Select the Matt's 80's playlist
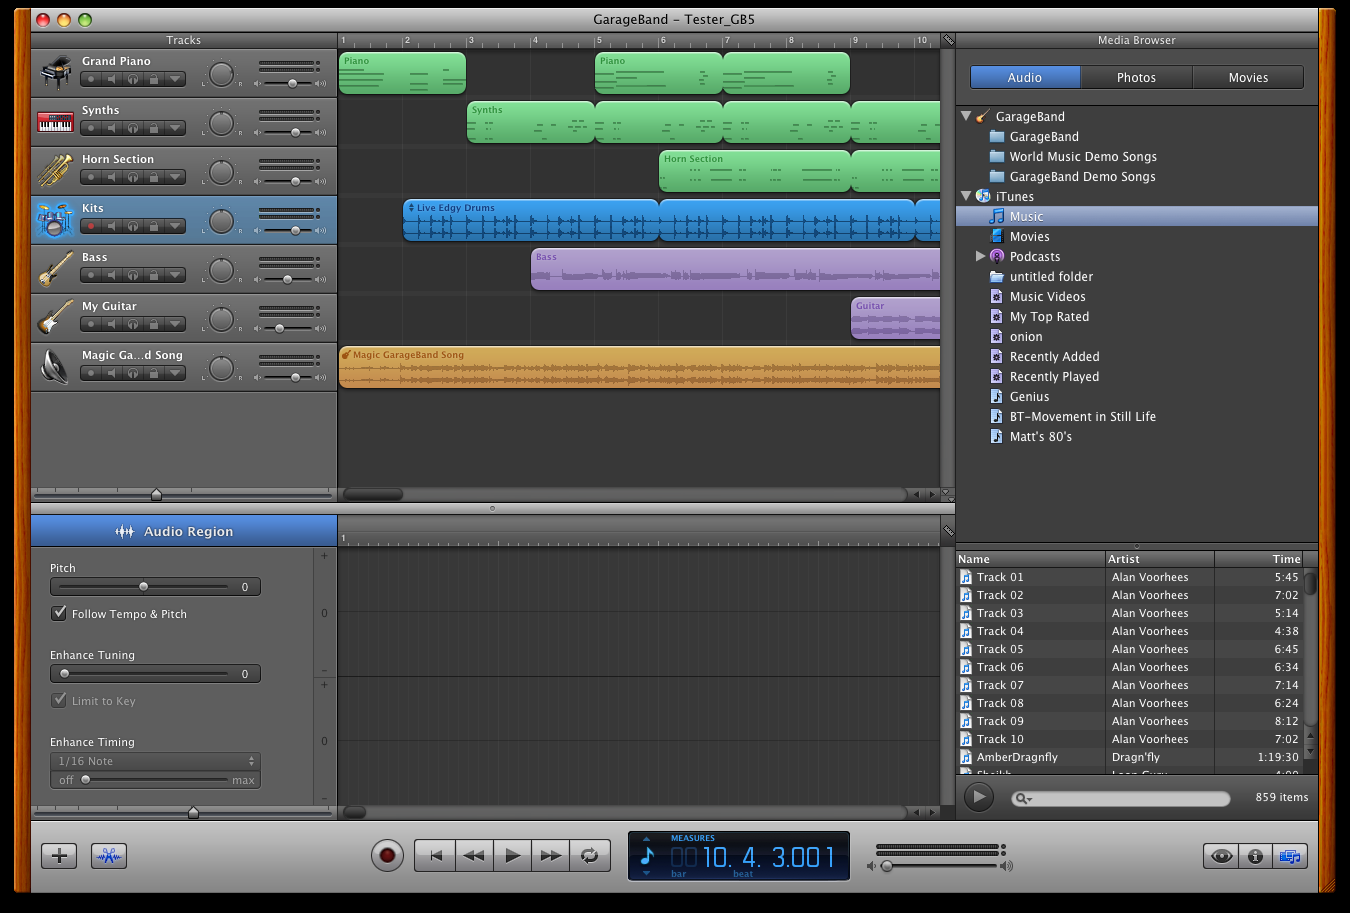1350x913 pixels. pyautogui.click(x=1040, y=436)
